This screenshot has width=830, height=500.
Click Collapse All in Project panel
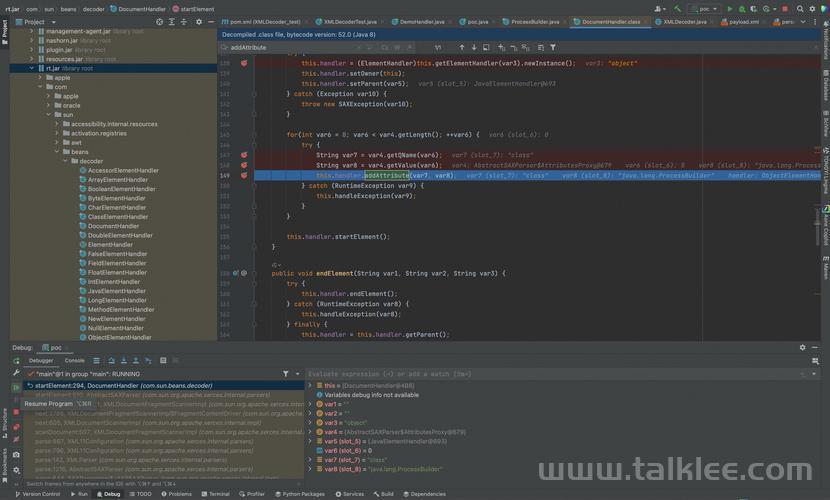point(184,22)
